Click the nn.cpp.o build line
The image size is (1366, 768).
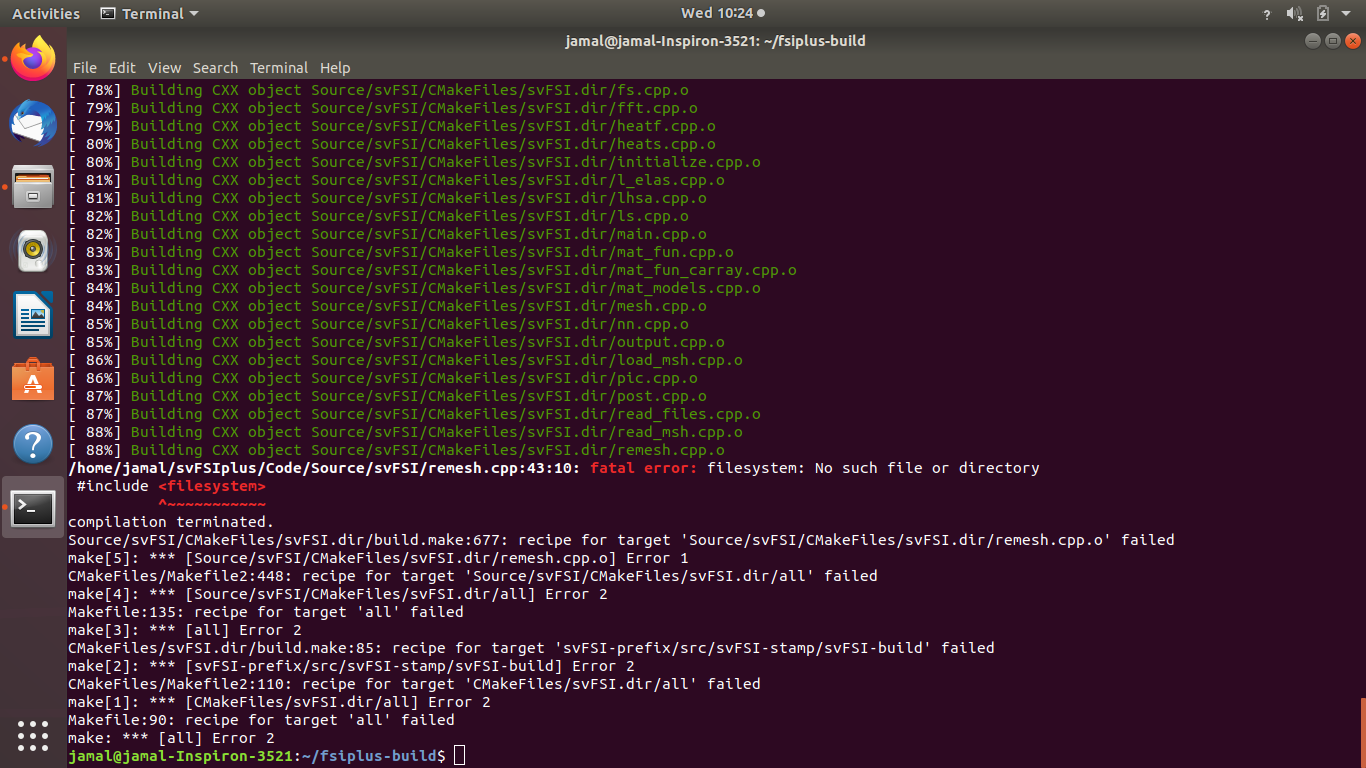(x=378, y=324)
